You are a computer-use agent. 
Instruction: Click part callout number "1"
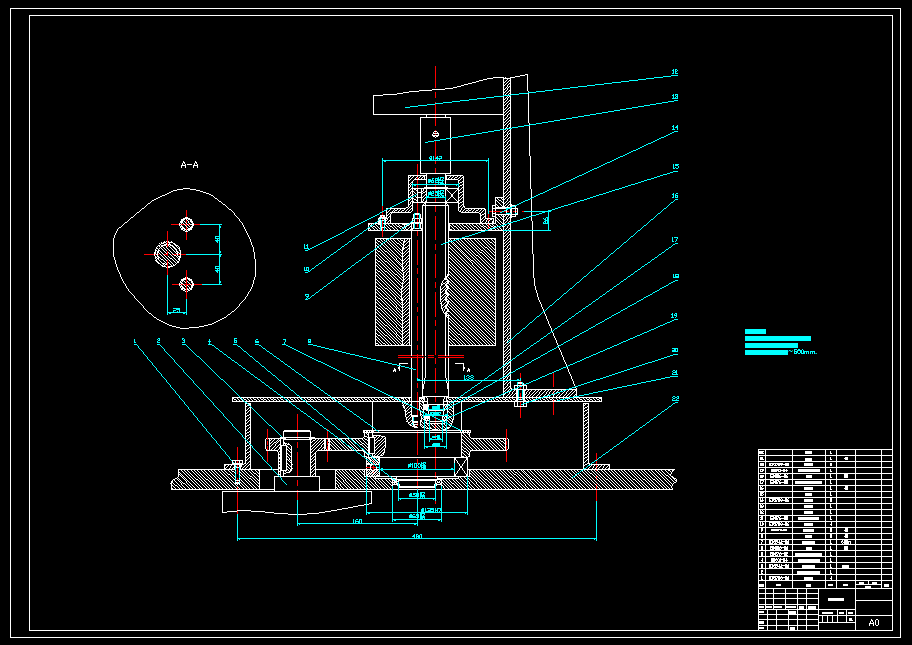tap(134, 342)
